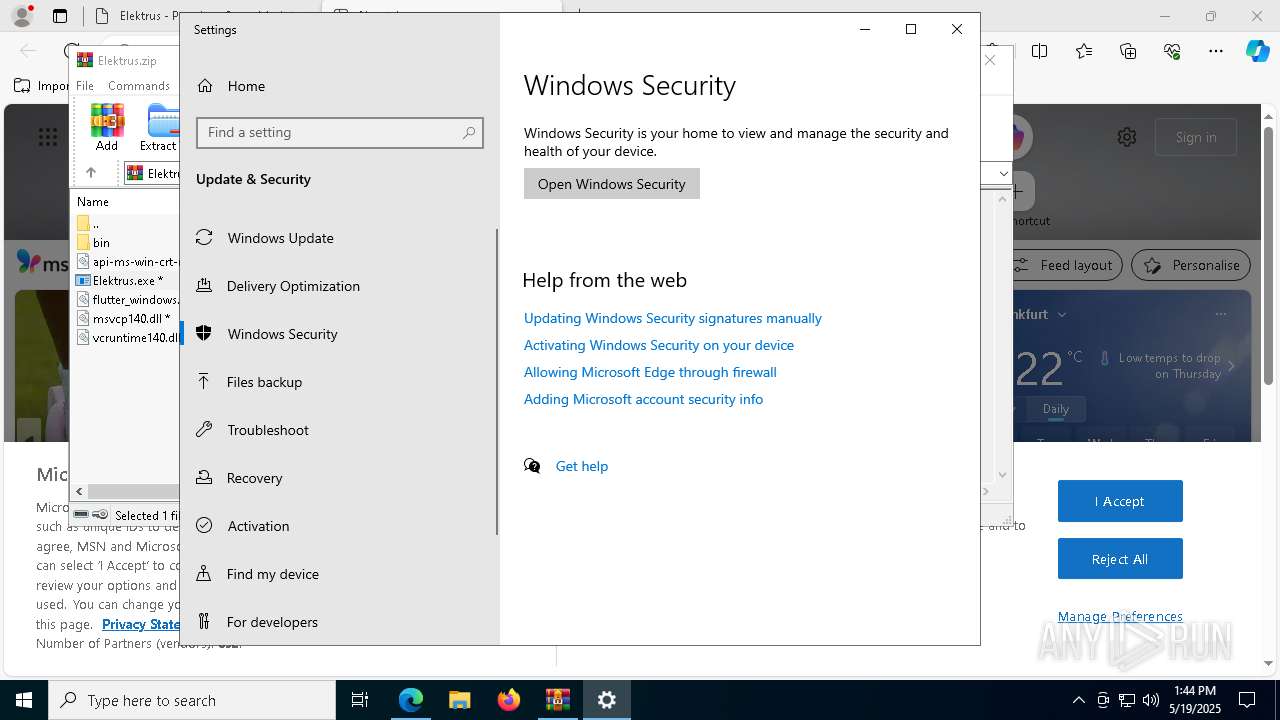Focus the Find a setting search box

point(340,133)
